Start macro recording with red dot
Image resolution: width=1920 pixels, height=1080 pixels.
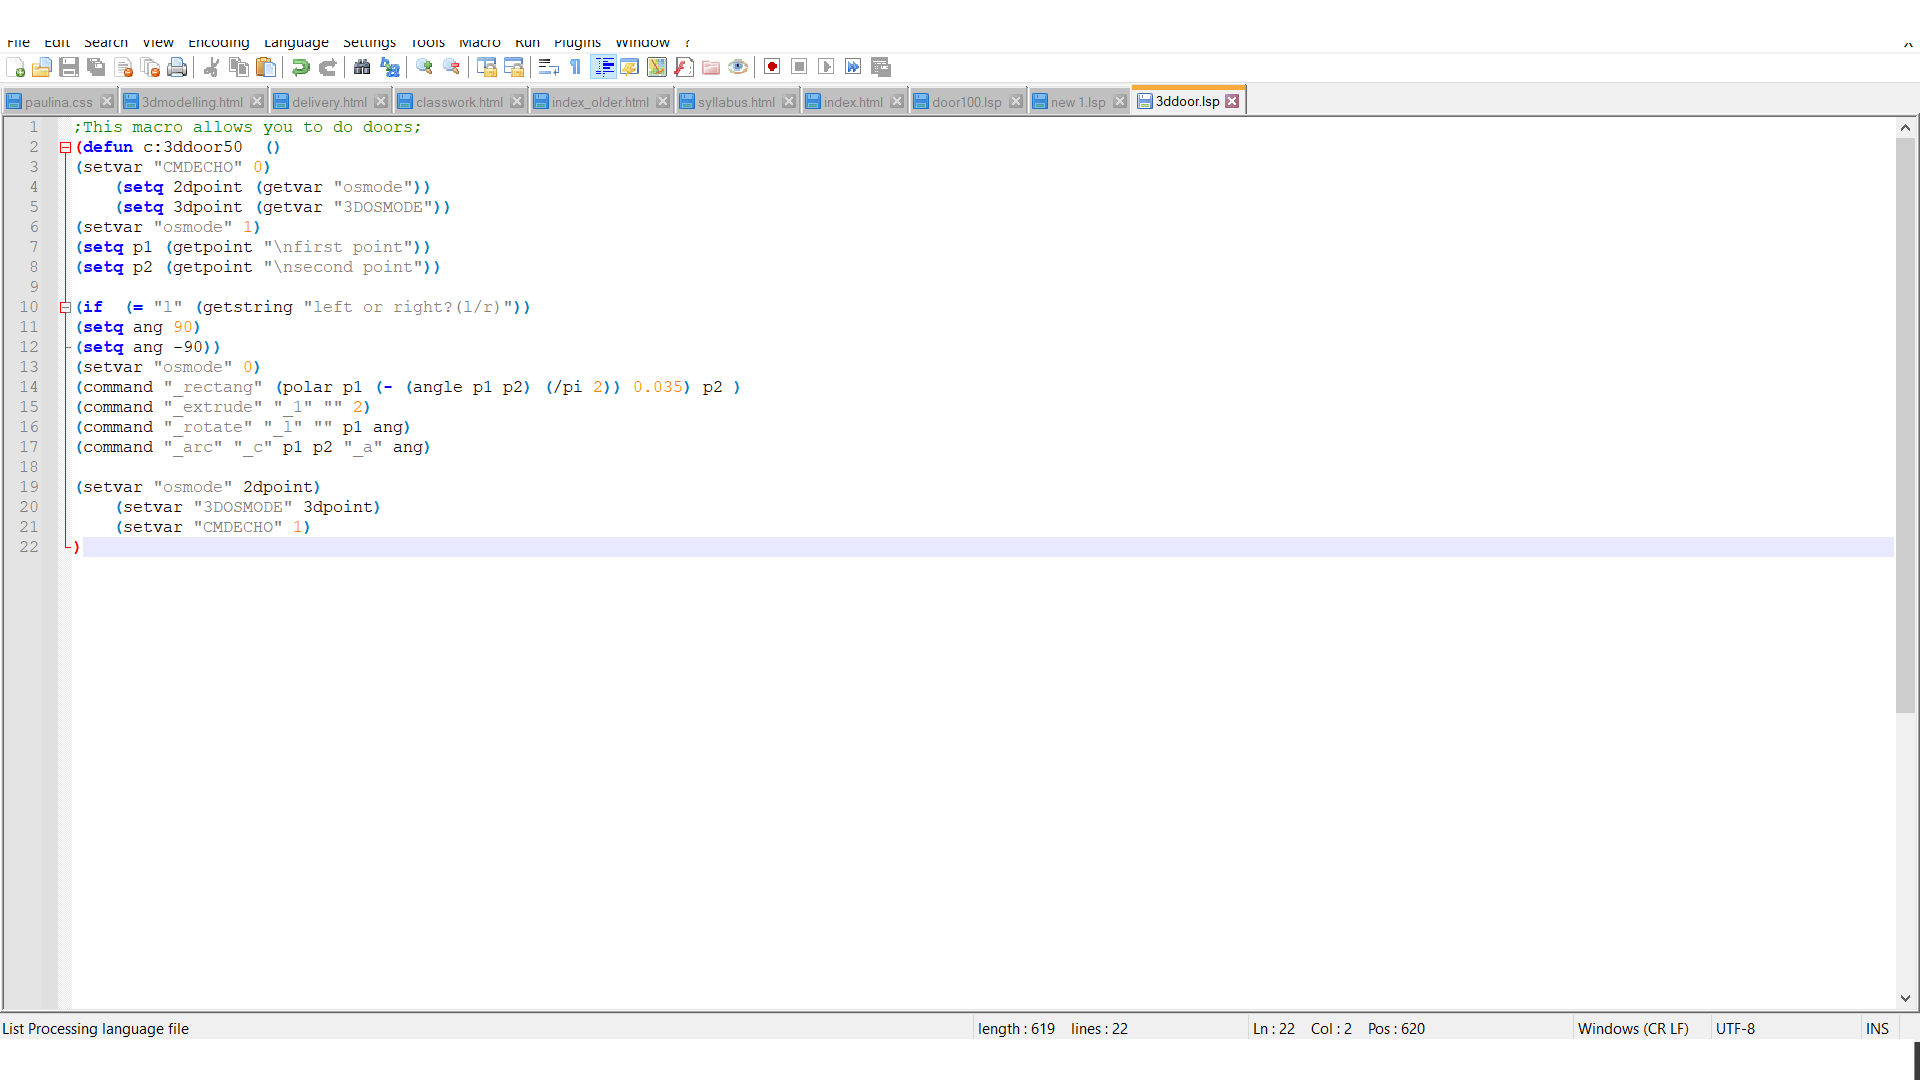coord(772,67)
